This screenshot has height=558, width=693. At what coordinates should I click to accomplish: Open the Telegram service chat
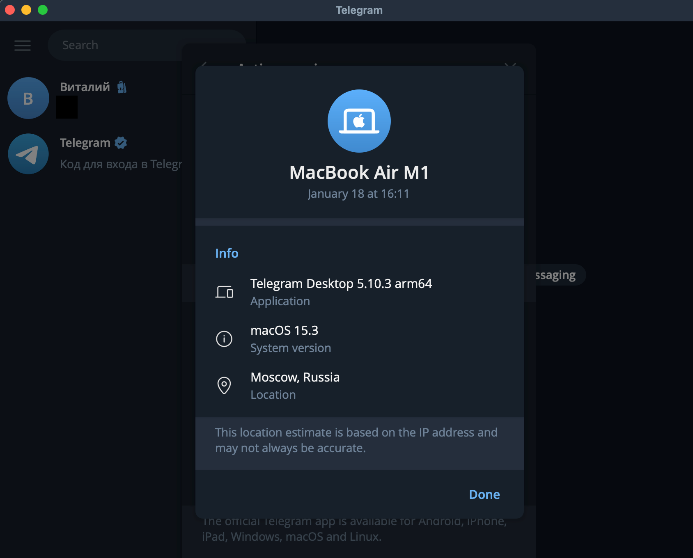click(91, 154)
